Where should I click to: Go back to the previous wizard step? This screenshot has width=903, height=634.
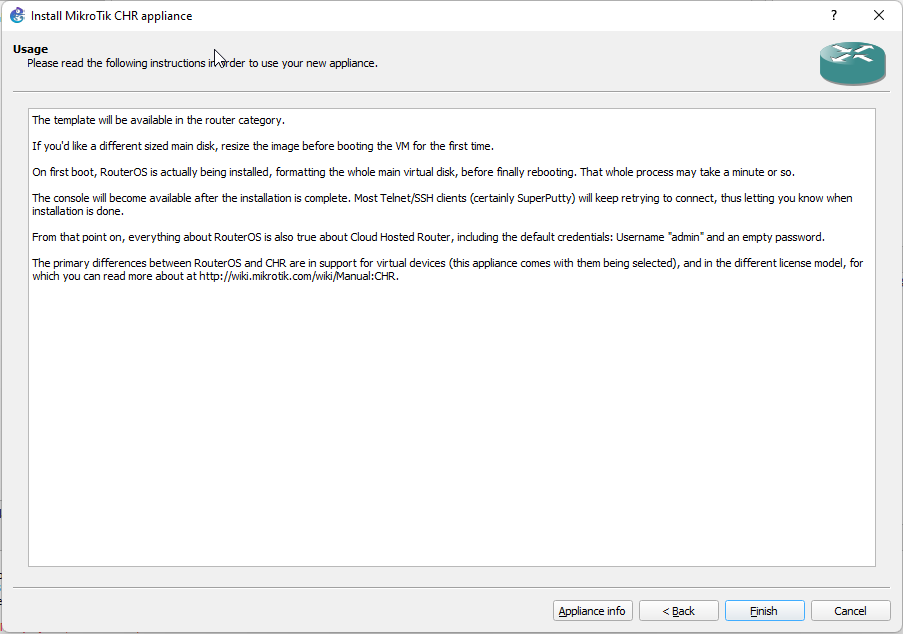(678, 610)
